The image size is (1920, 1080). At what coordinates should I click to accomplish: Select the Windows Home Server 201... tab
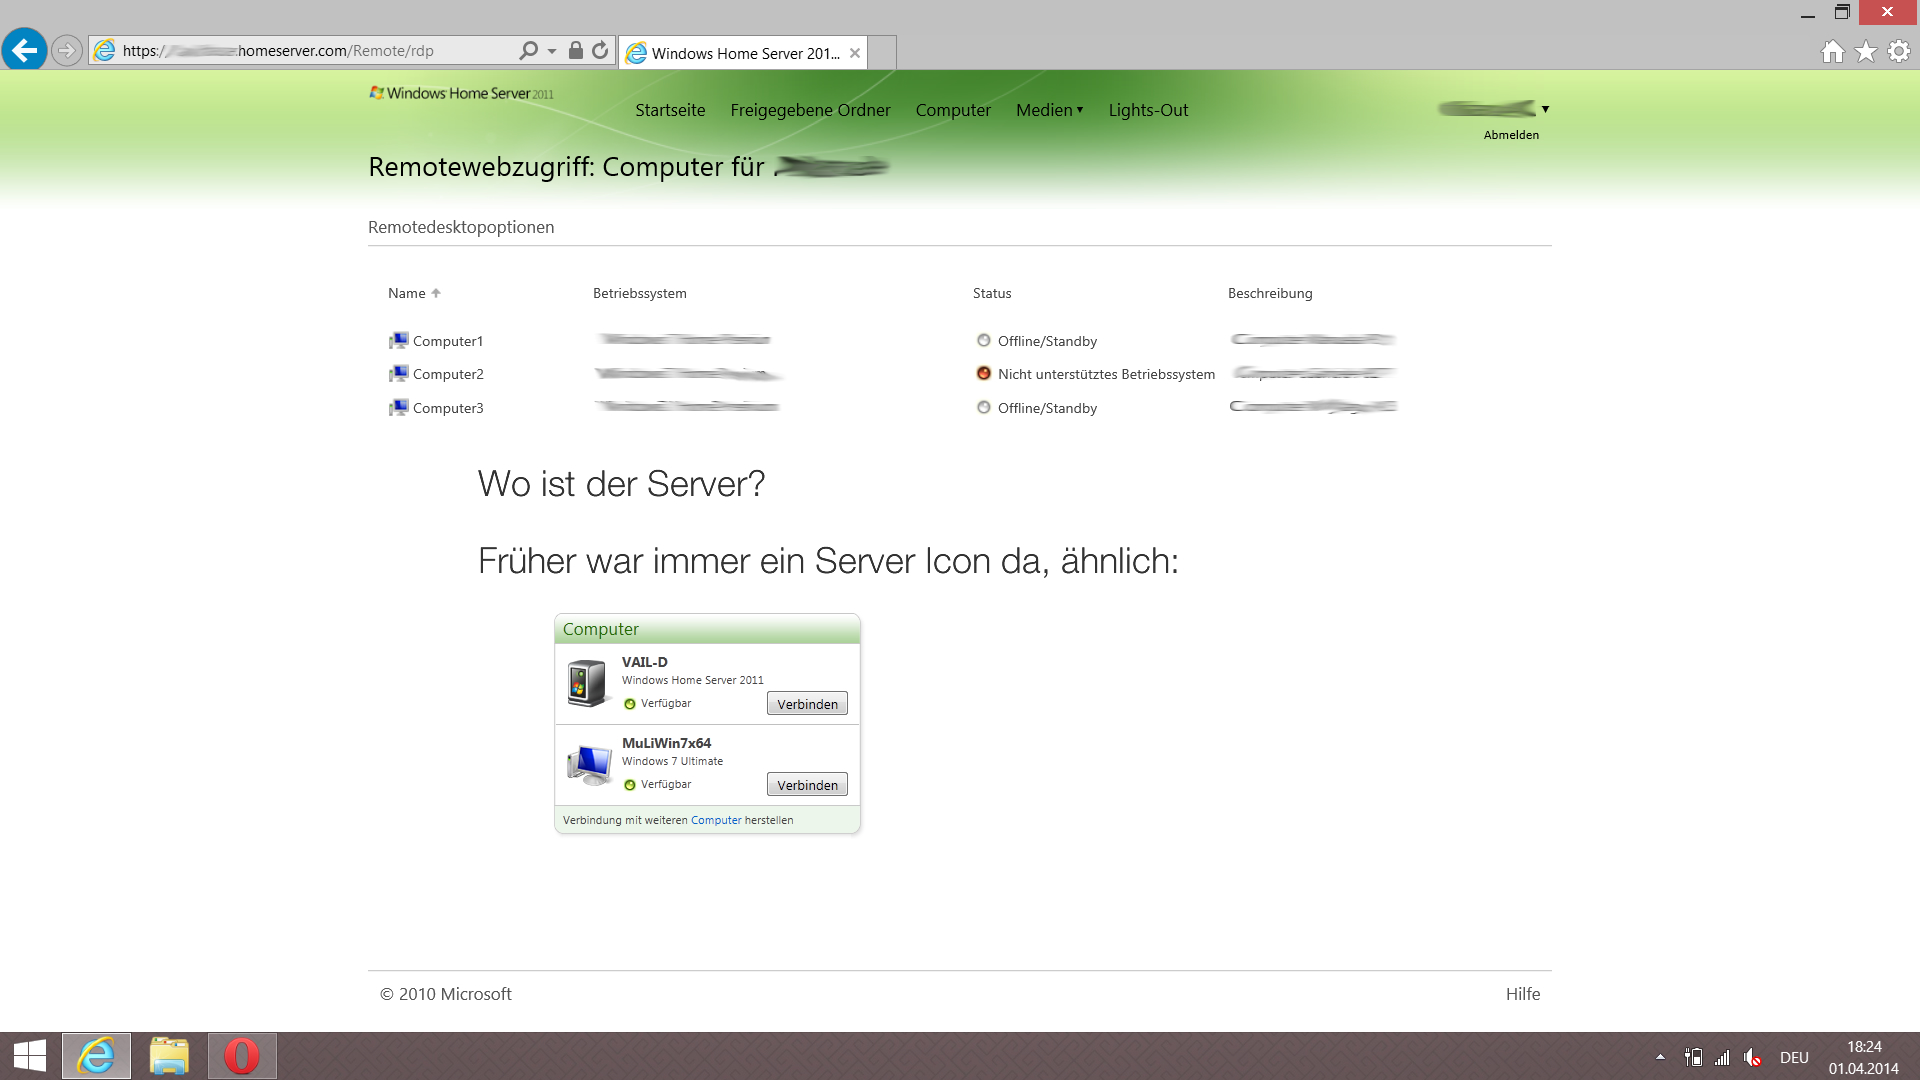coord(743,53)
